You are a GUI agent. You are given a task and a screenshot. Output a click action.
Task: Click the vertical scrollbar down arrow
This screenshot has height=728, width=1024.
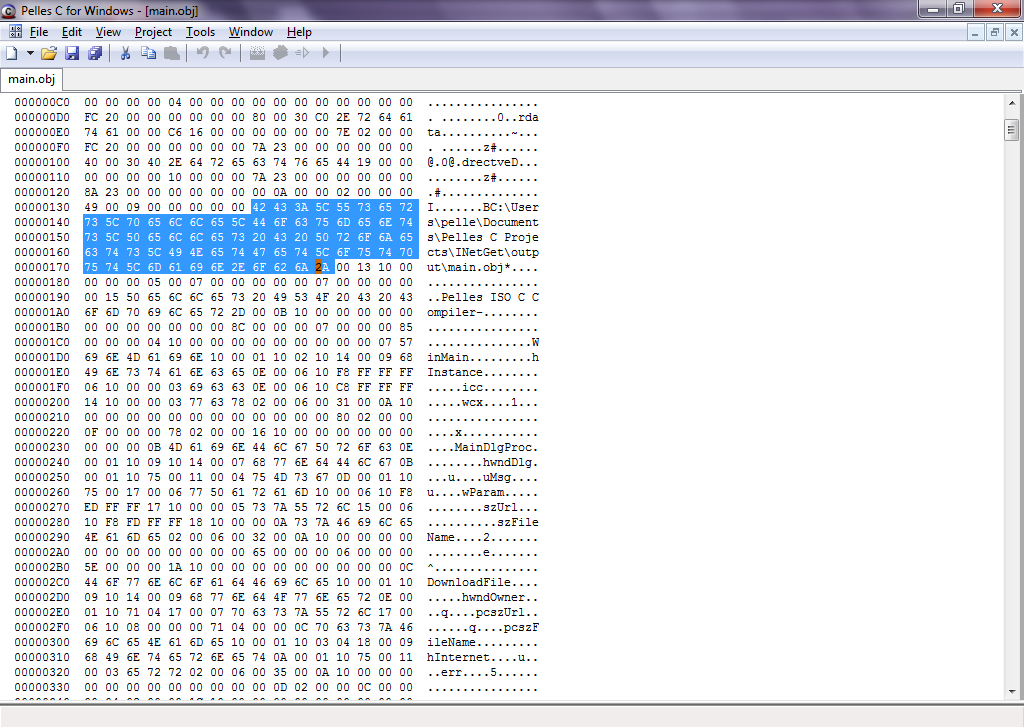point(1012,691)
